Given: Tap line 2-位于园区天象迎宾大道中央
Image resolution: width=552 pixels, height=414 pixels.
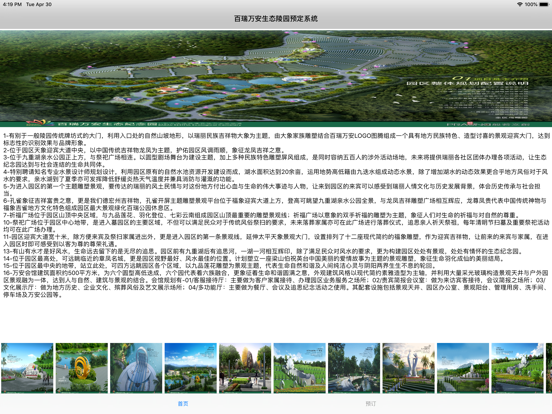Looking at the screenshot, I should [x=145, y=150].
